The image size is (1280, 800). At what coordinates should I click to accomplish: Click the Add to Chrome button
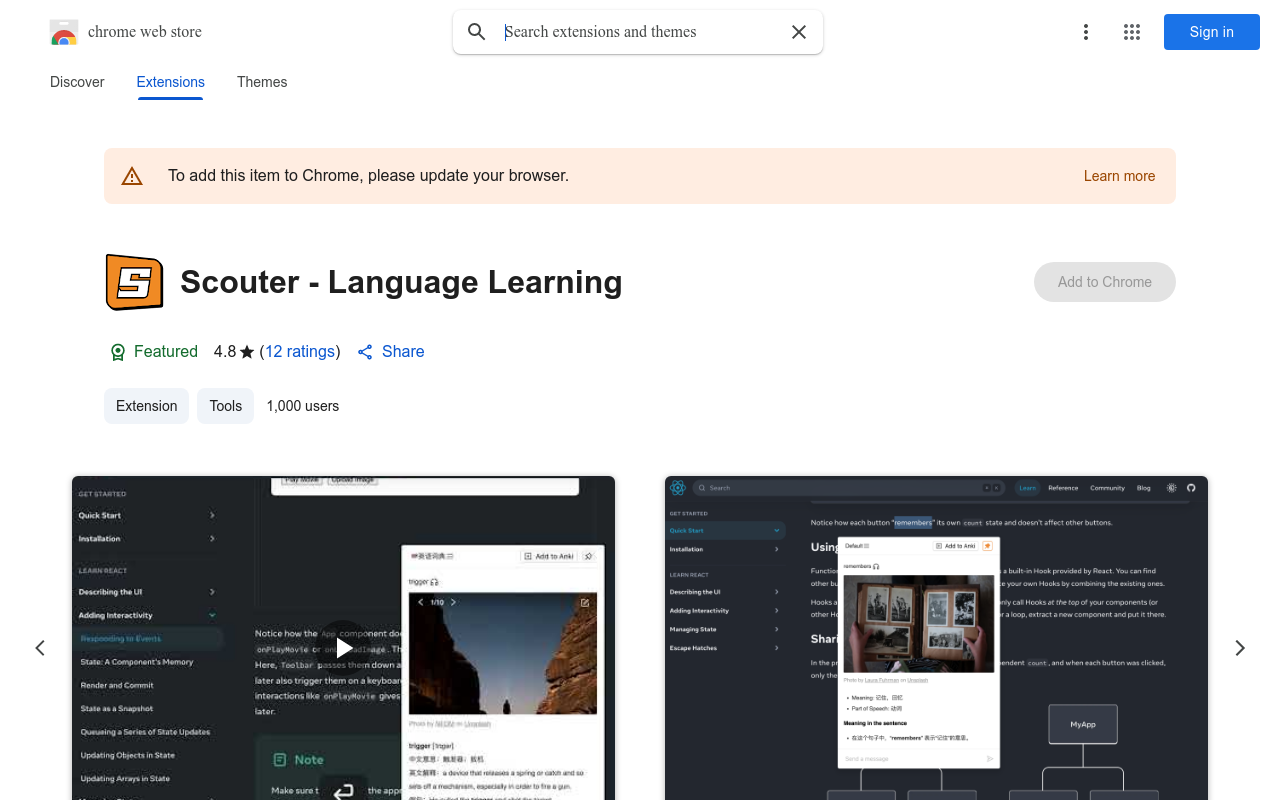[x=1105, y=282]
